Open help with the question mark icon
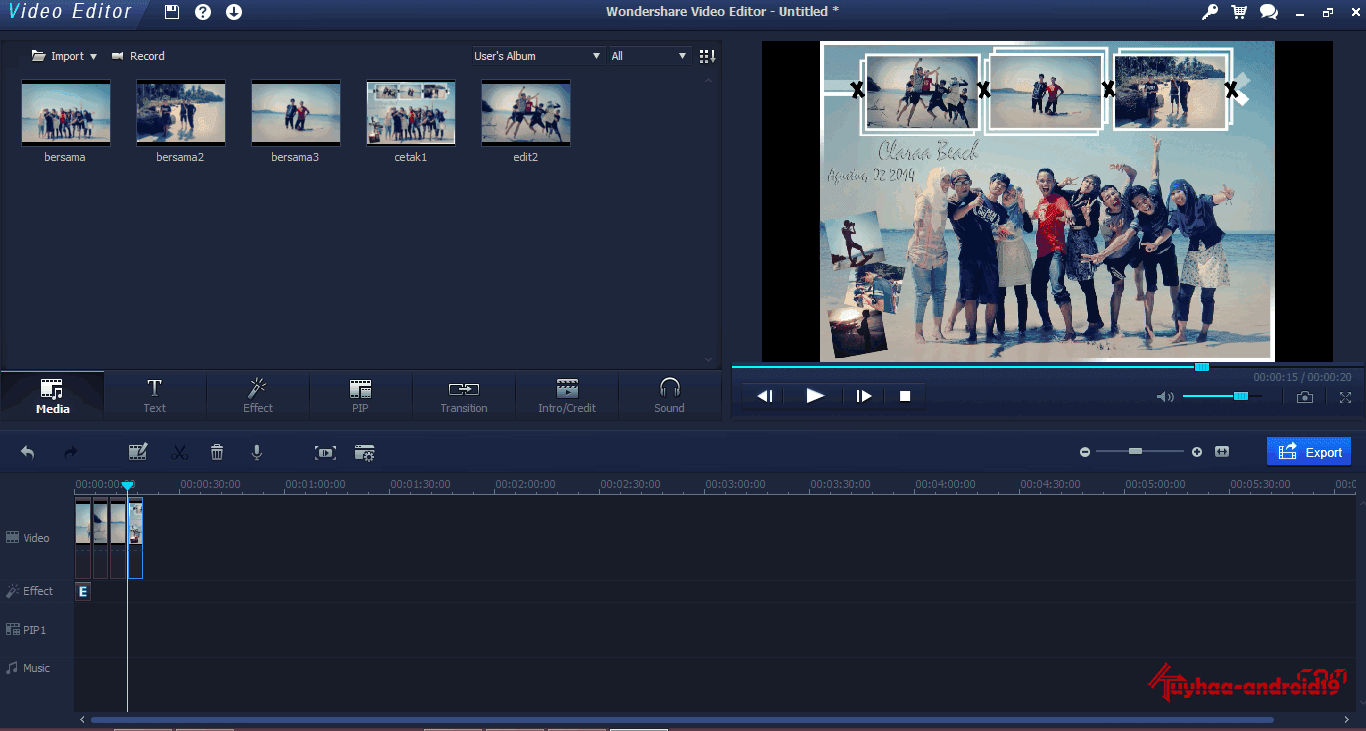The width and height of the screenshot is (1366, 731). coord(203,12)
